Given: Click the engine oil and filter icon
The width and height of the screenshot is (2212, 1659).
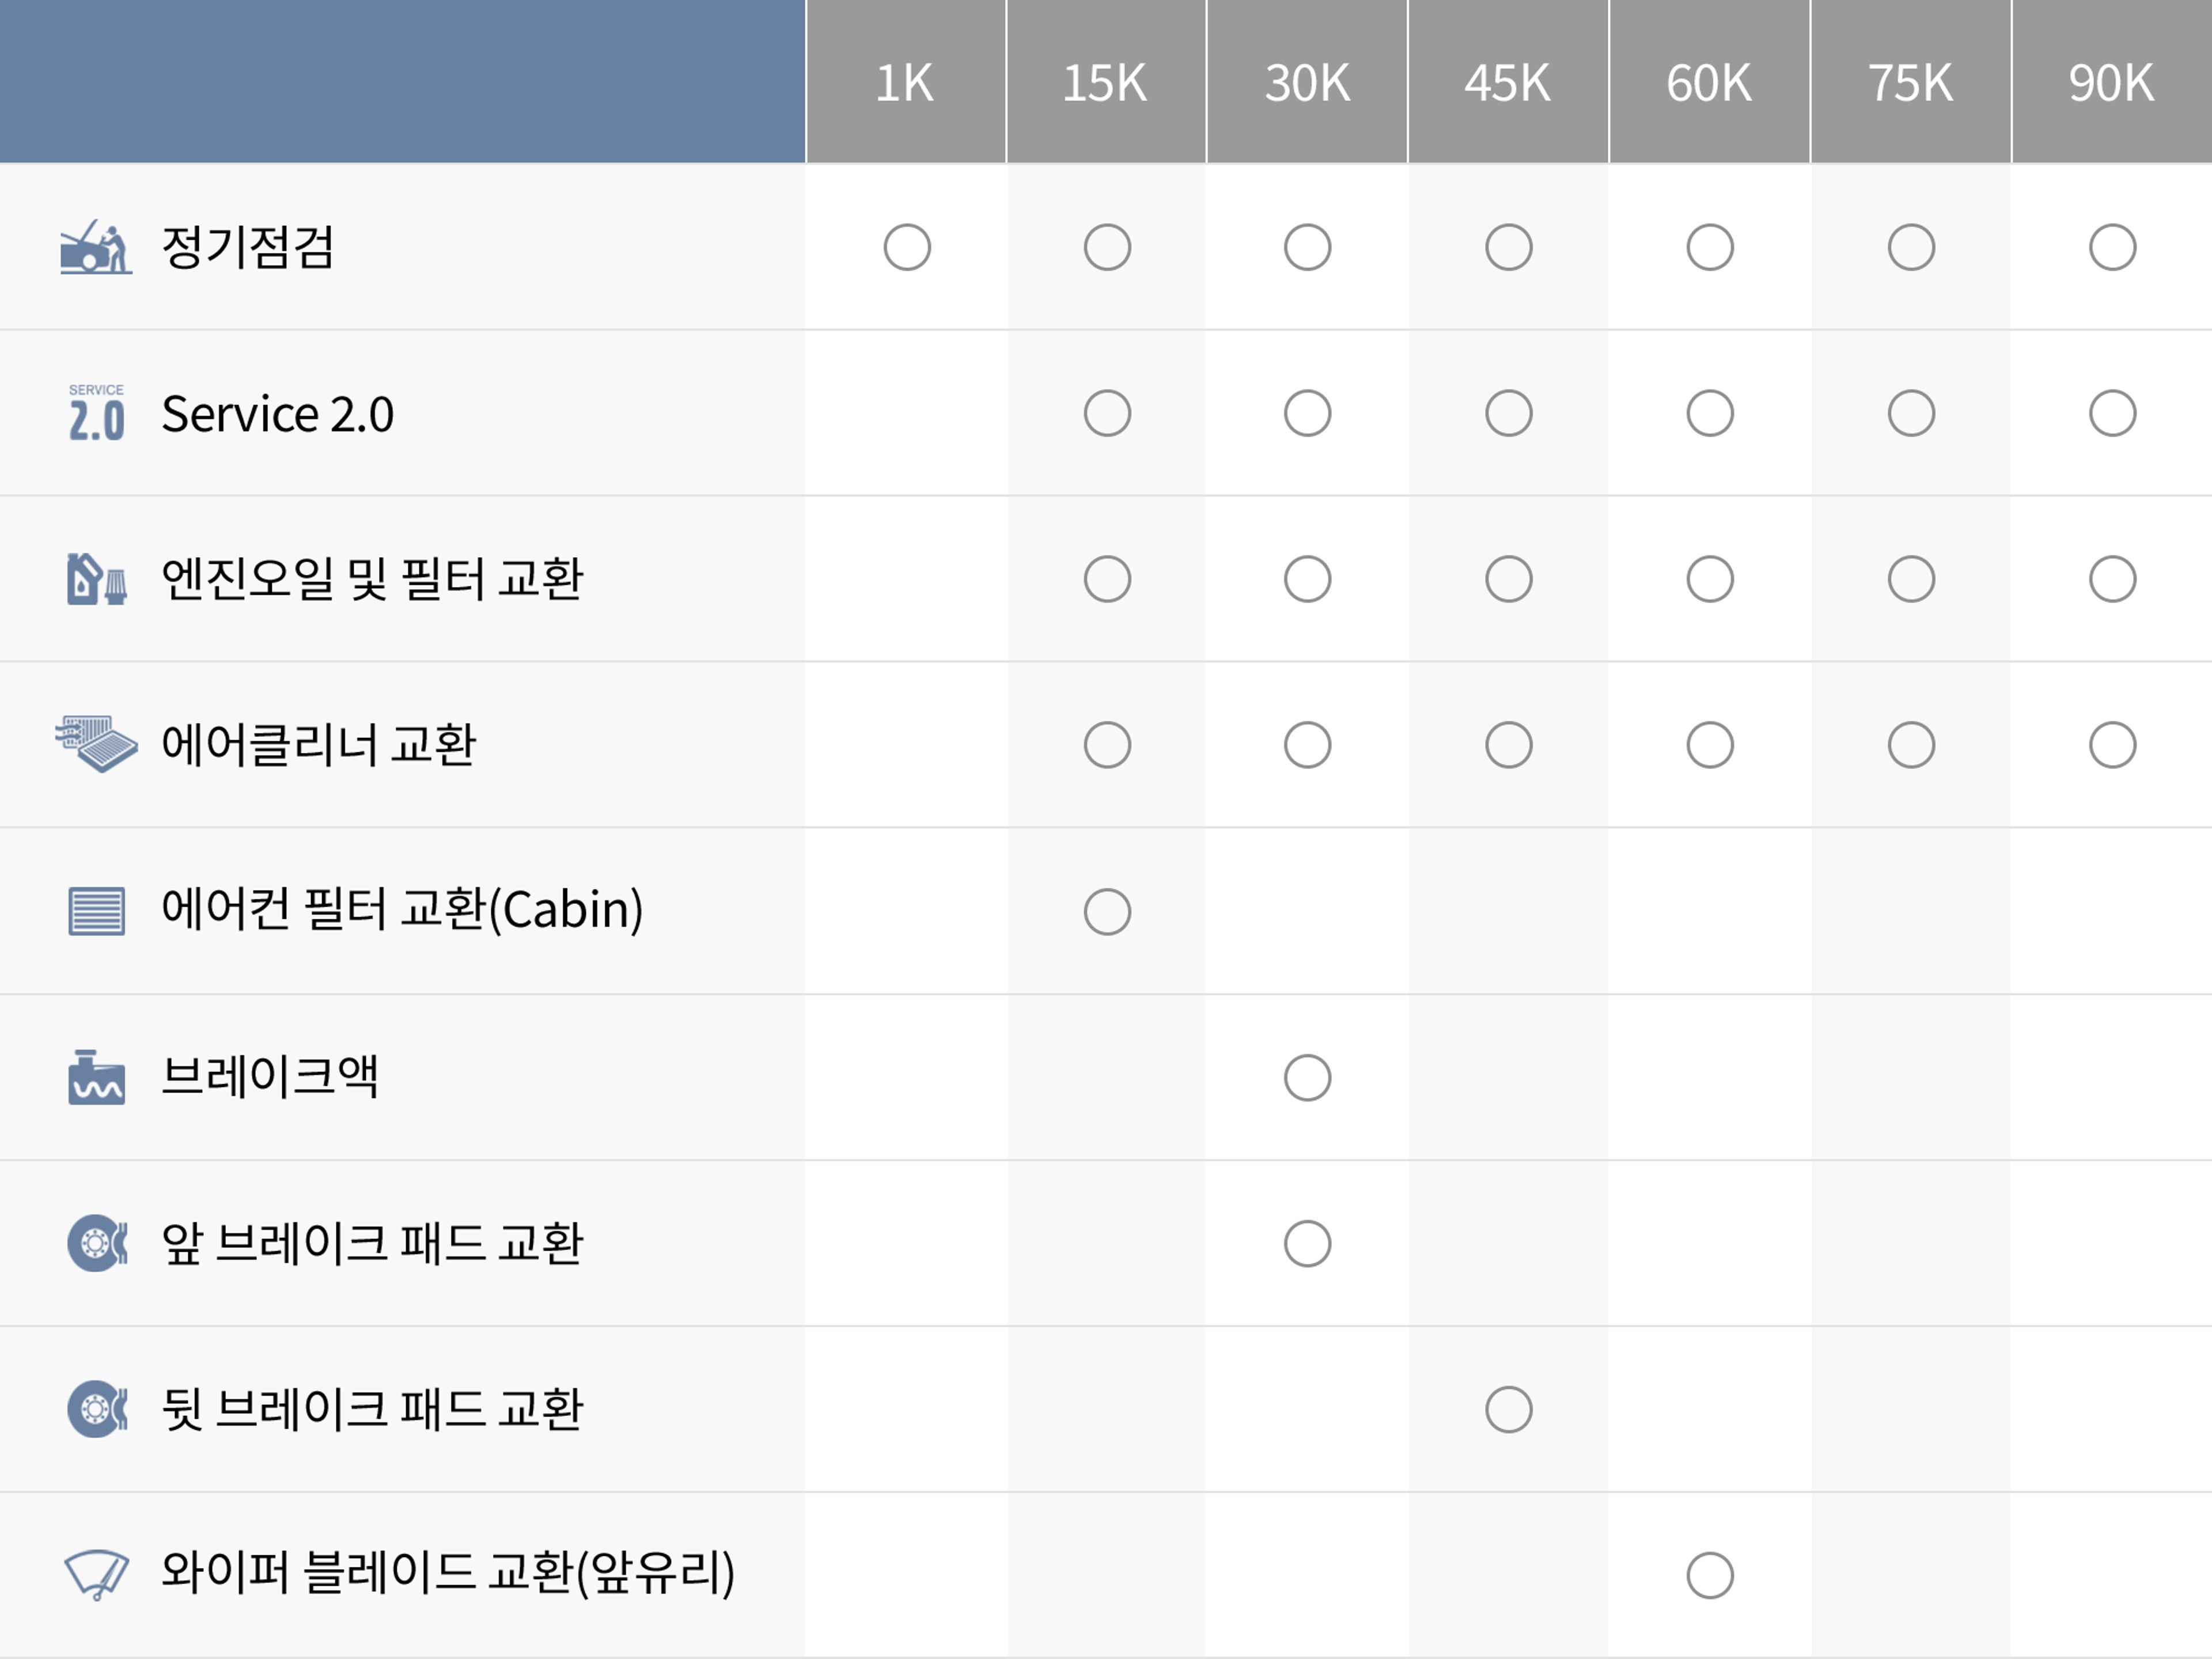Looking at the screenshot, I should [x=96, y=579].
